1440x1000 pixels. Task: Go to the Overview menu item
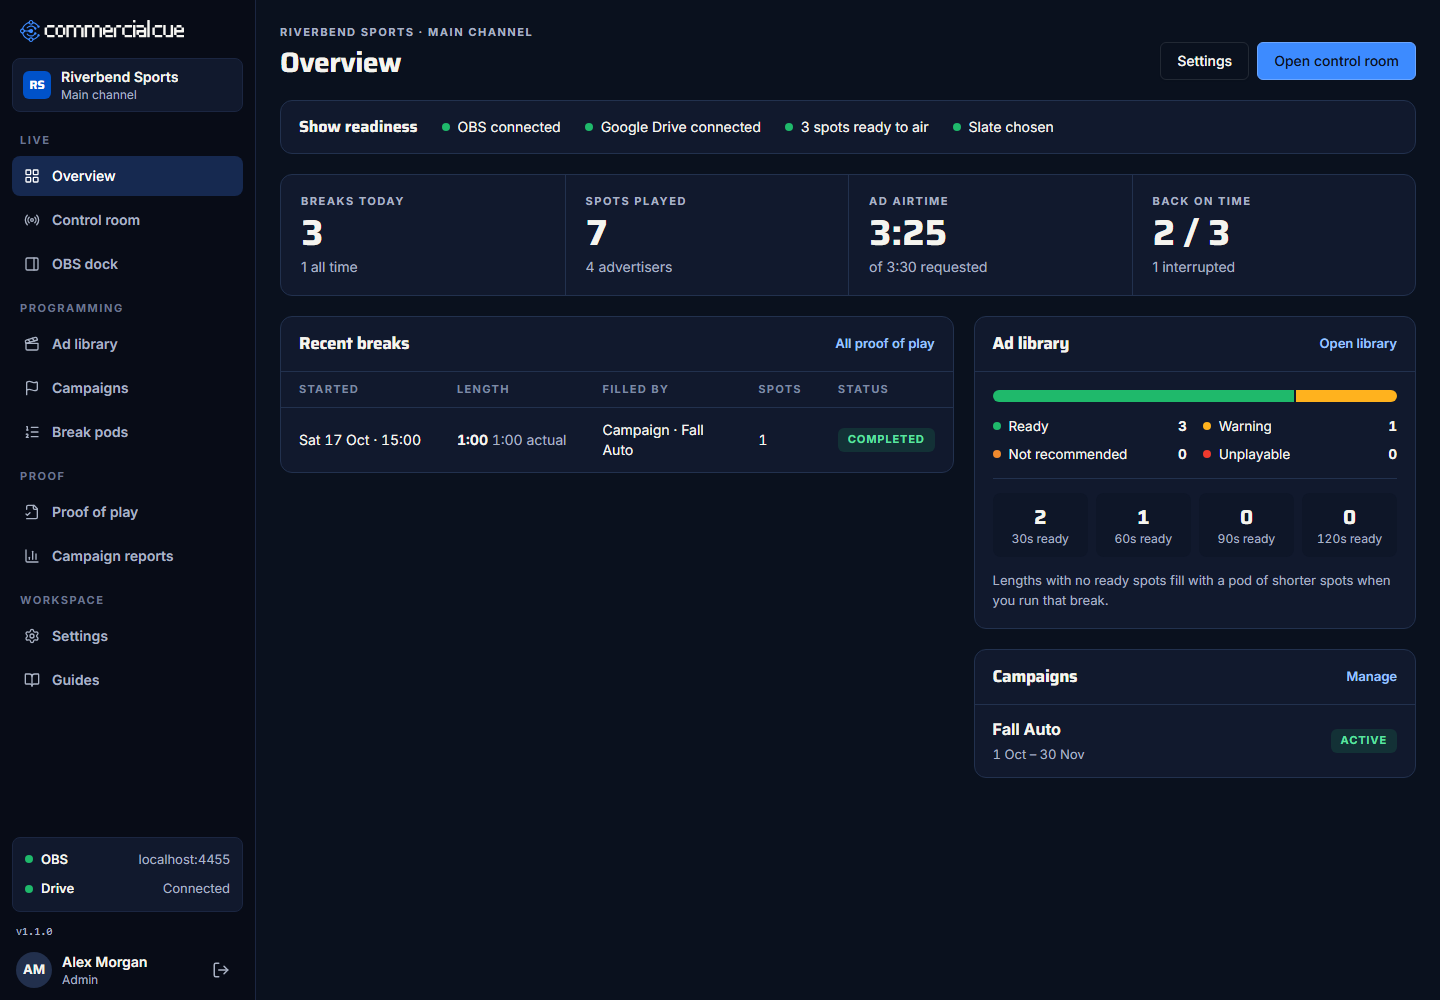[x=127, y=176]
